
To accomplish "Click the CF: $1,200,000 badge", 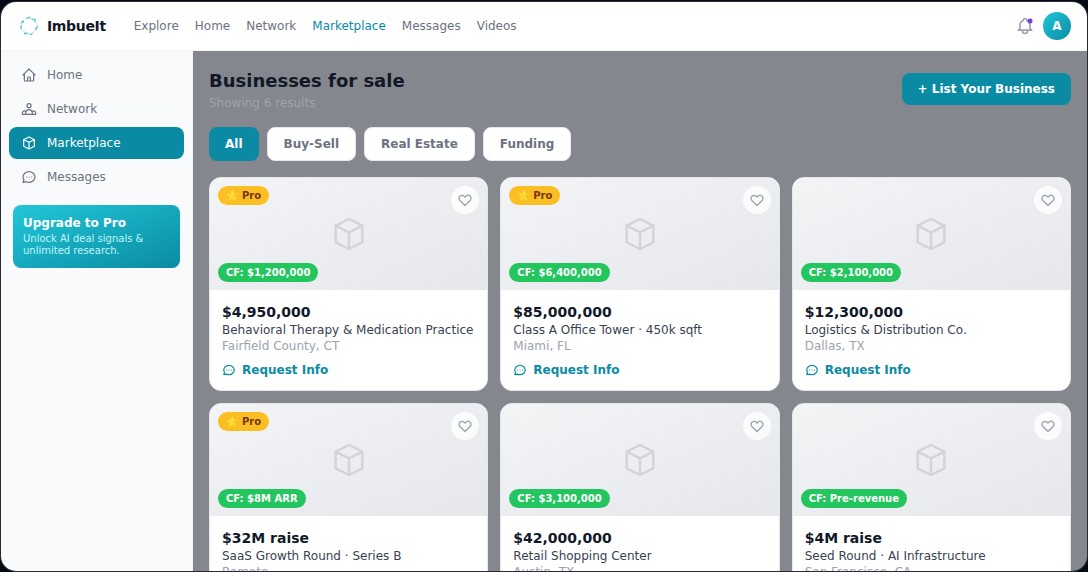I will (x=268, y=272).
